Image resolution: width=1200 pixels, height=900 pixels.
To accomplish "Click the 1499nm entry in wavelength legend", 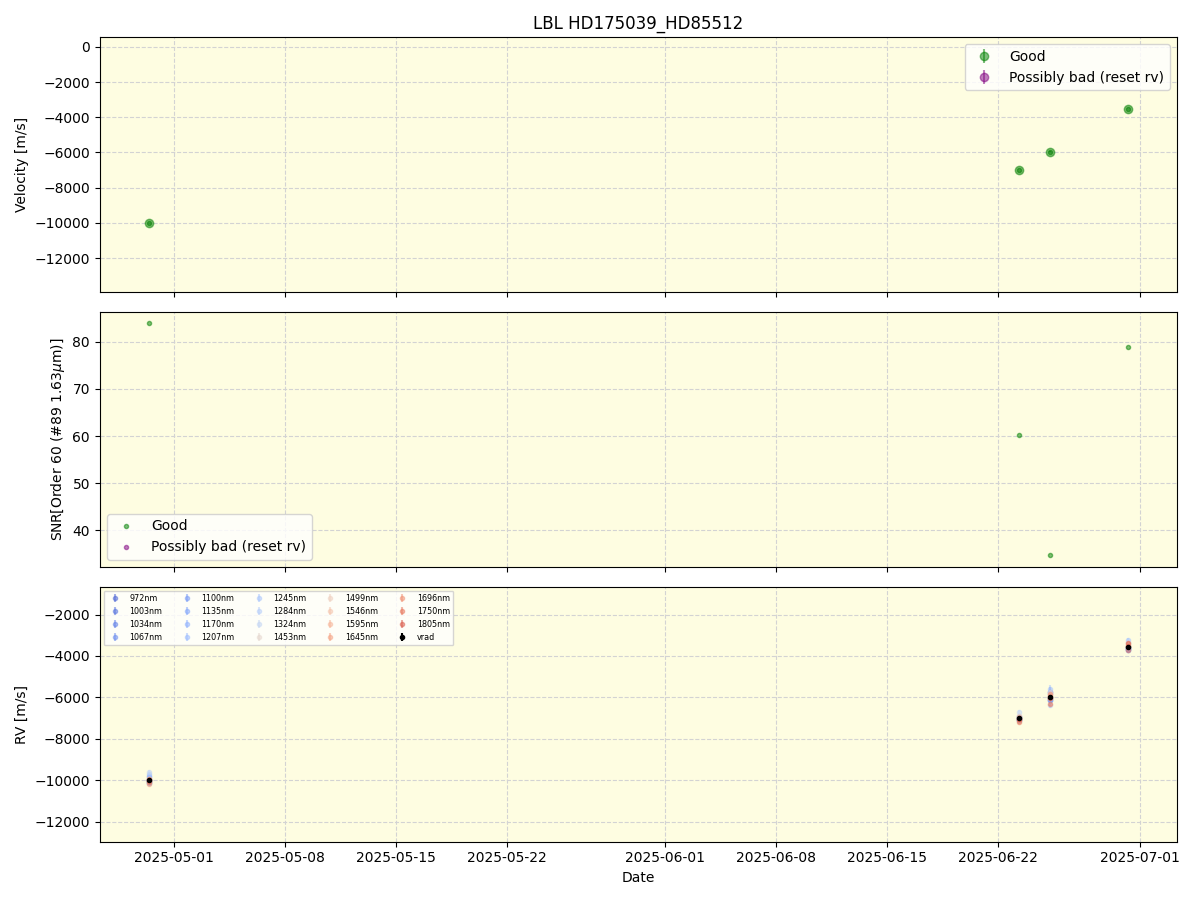I will (361, 598).
